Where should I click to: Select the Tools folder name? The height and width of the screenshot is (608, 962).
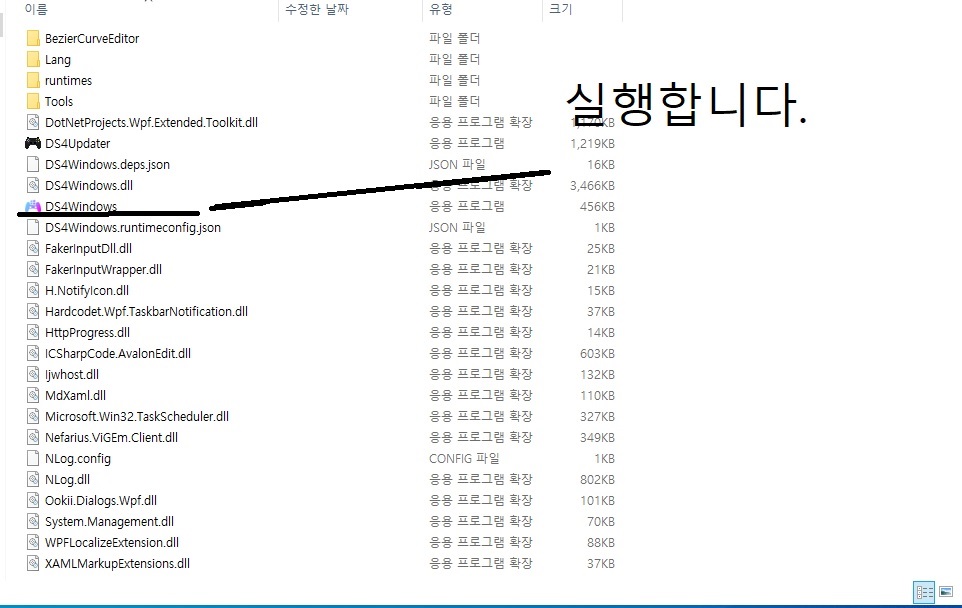coord(59,101)
